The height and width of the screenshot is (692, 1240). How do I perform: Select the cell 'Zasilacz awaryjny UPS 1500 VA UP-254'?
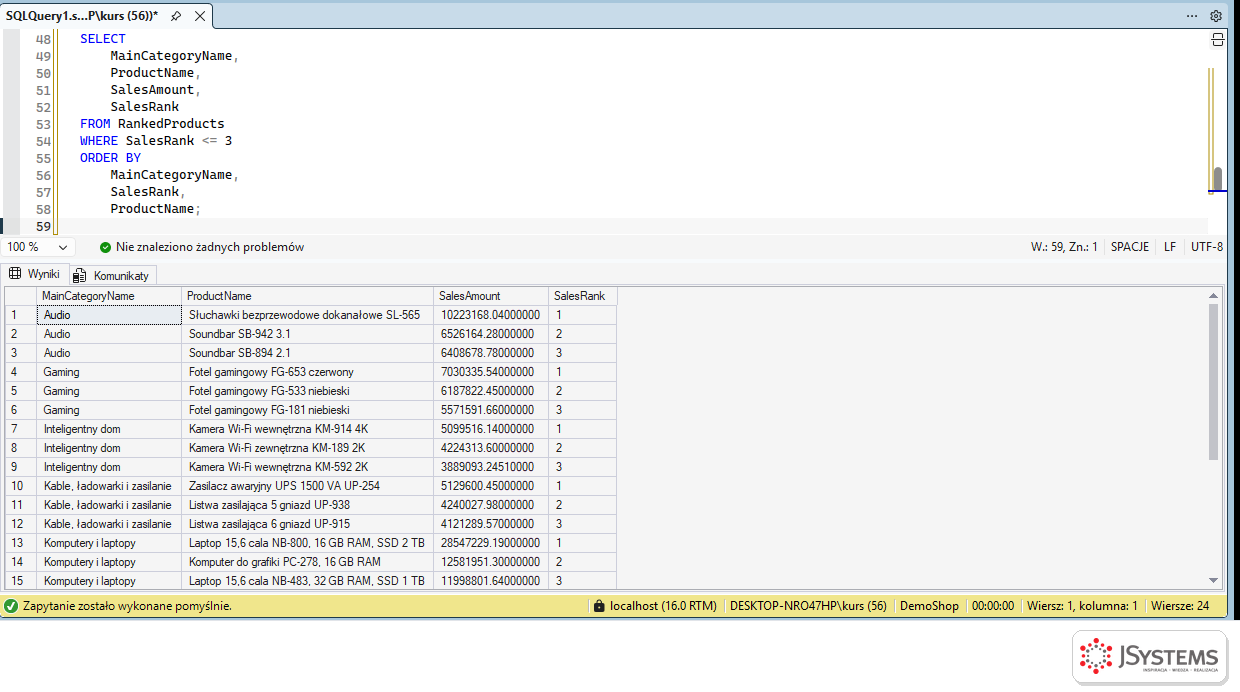tap(308, 486)
